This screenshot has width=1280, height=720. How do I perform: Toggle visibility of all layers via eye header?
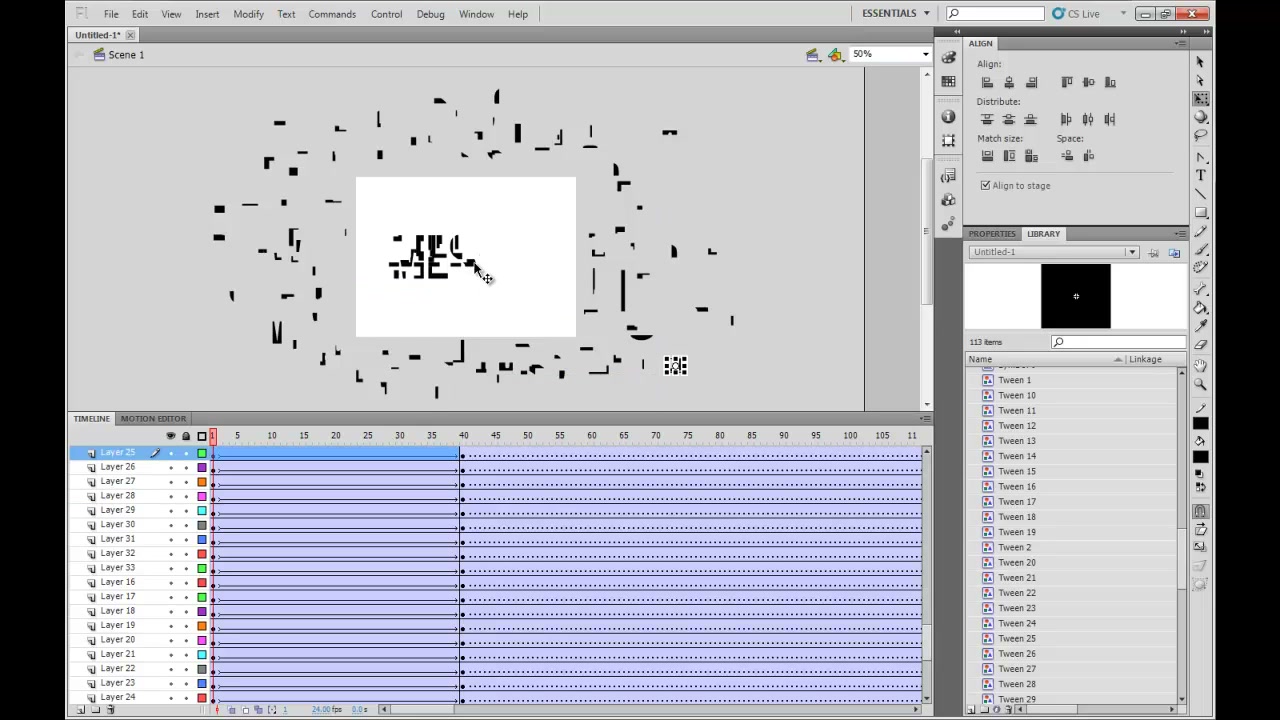coord(170,436)
